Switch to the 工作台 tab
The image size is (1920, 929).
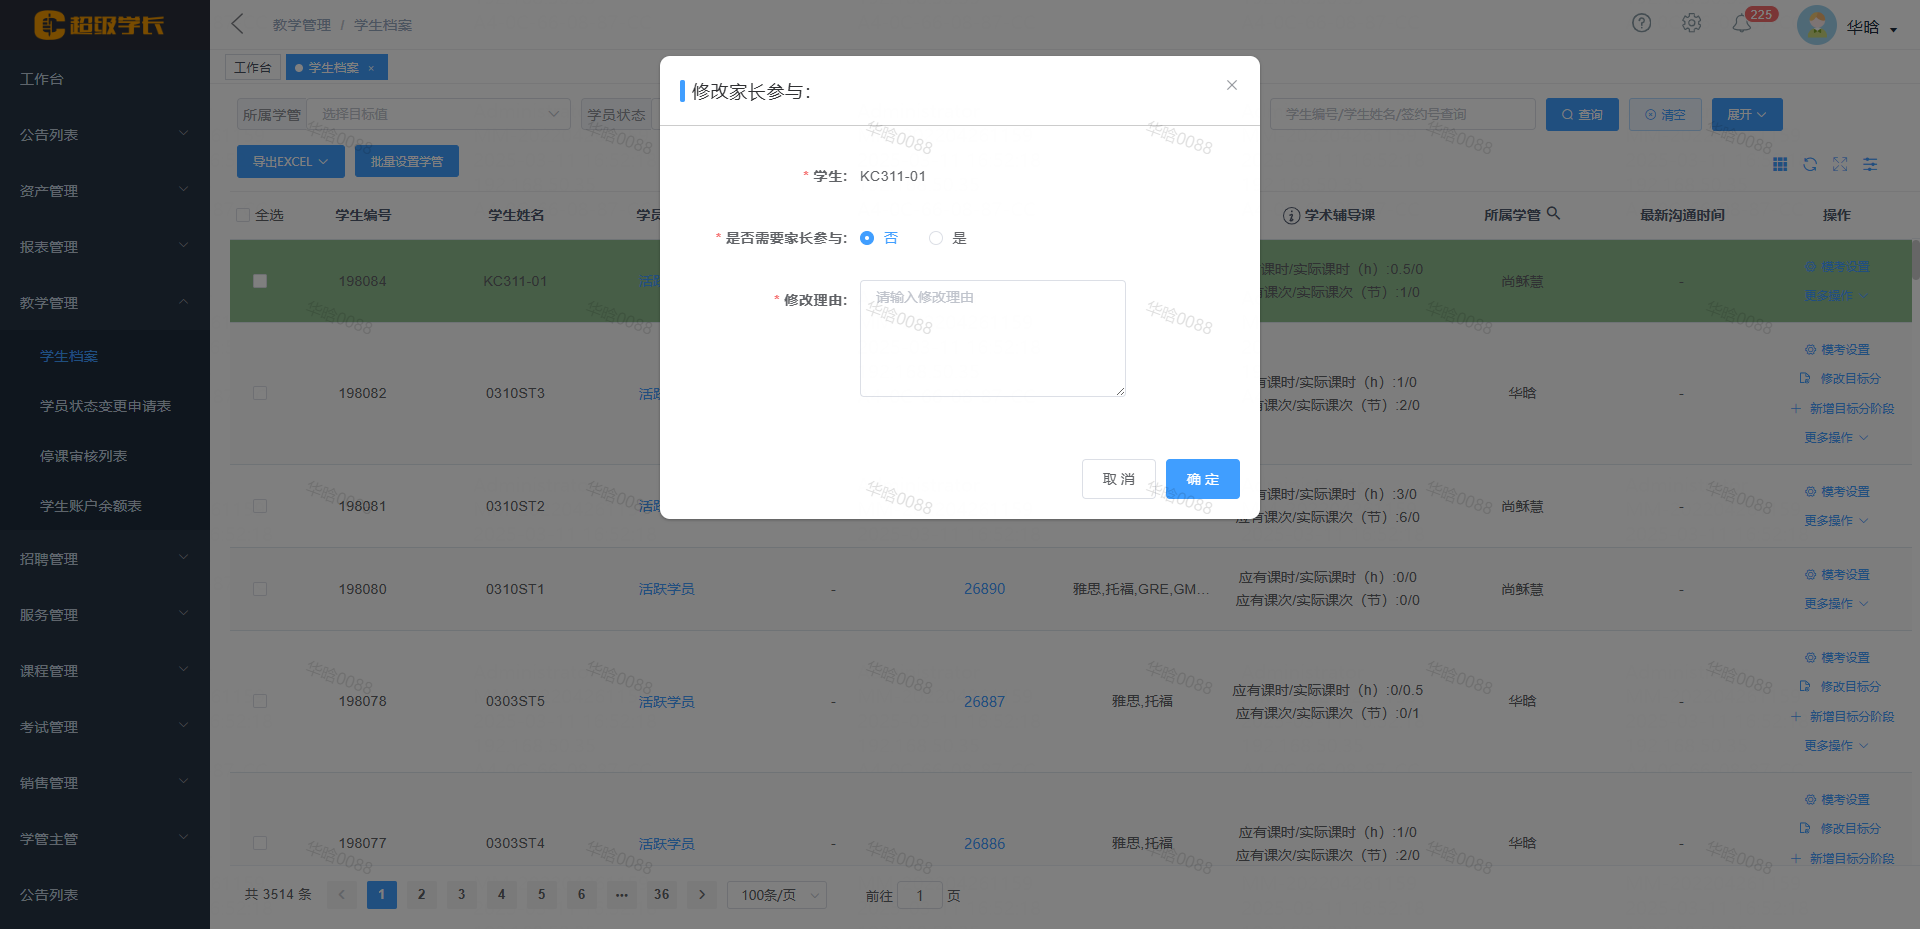[253, 67]
